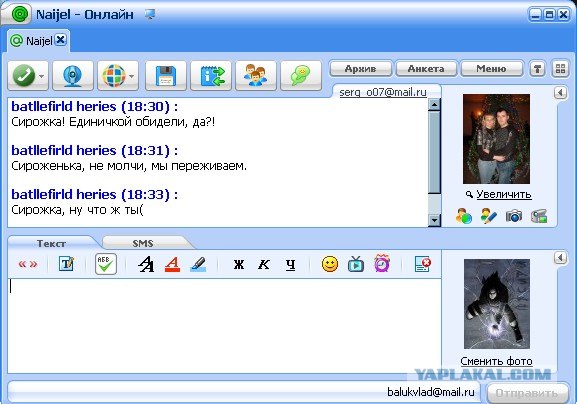Click message text 'Сирожка, ну что ж ты('
The width and height of the screenshot is (577, 404).
coord(77,210)
